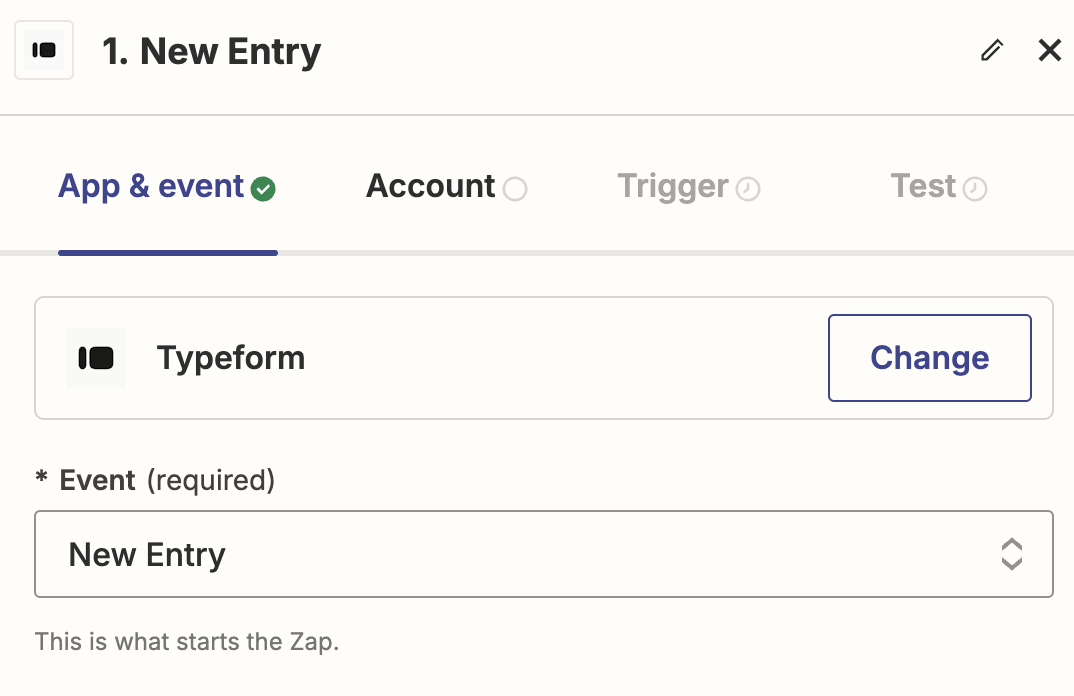Viewport: 1074px width, 696px height.
Task: Click the Event (required) field label
Action: [x=155, y=480]
